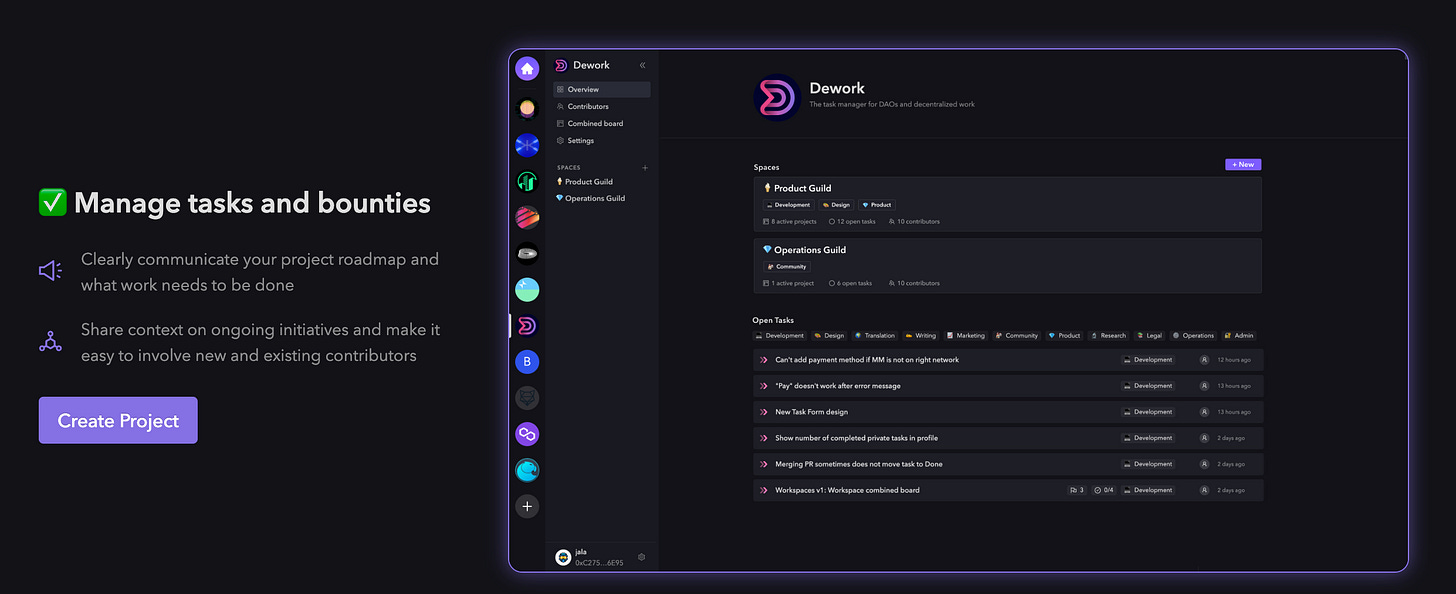Open Overview in the sidebar menu

pos(602,89)
